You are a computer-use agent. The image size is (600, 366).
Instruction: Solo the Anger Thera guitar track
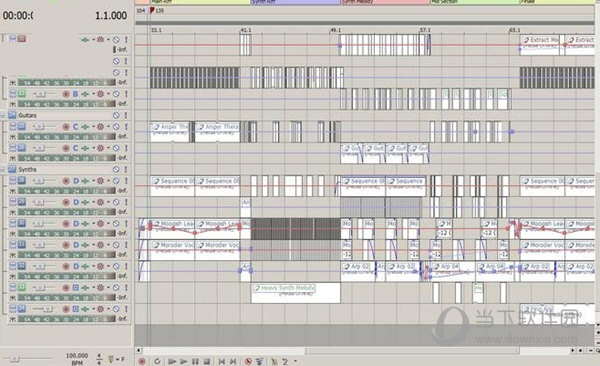click(x=126, y=127)
